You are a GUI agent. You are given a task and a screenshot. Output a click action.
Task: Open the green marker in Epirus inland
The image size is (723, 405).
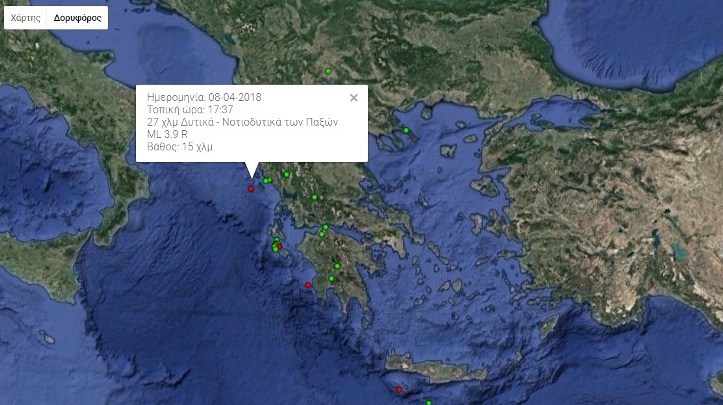tap(286, 174)
